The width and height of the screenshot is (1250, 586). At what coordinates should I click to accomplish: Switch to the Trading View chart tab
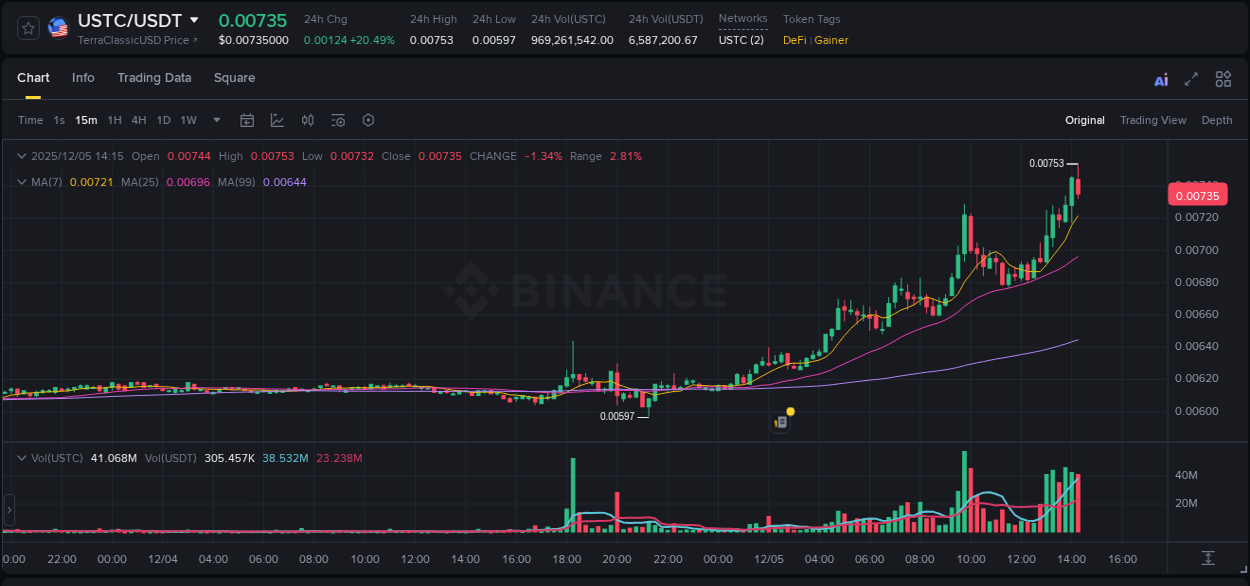pos(1153,120)
